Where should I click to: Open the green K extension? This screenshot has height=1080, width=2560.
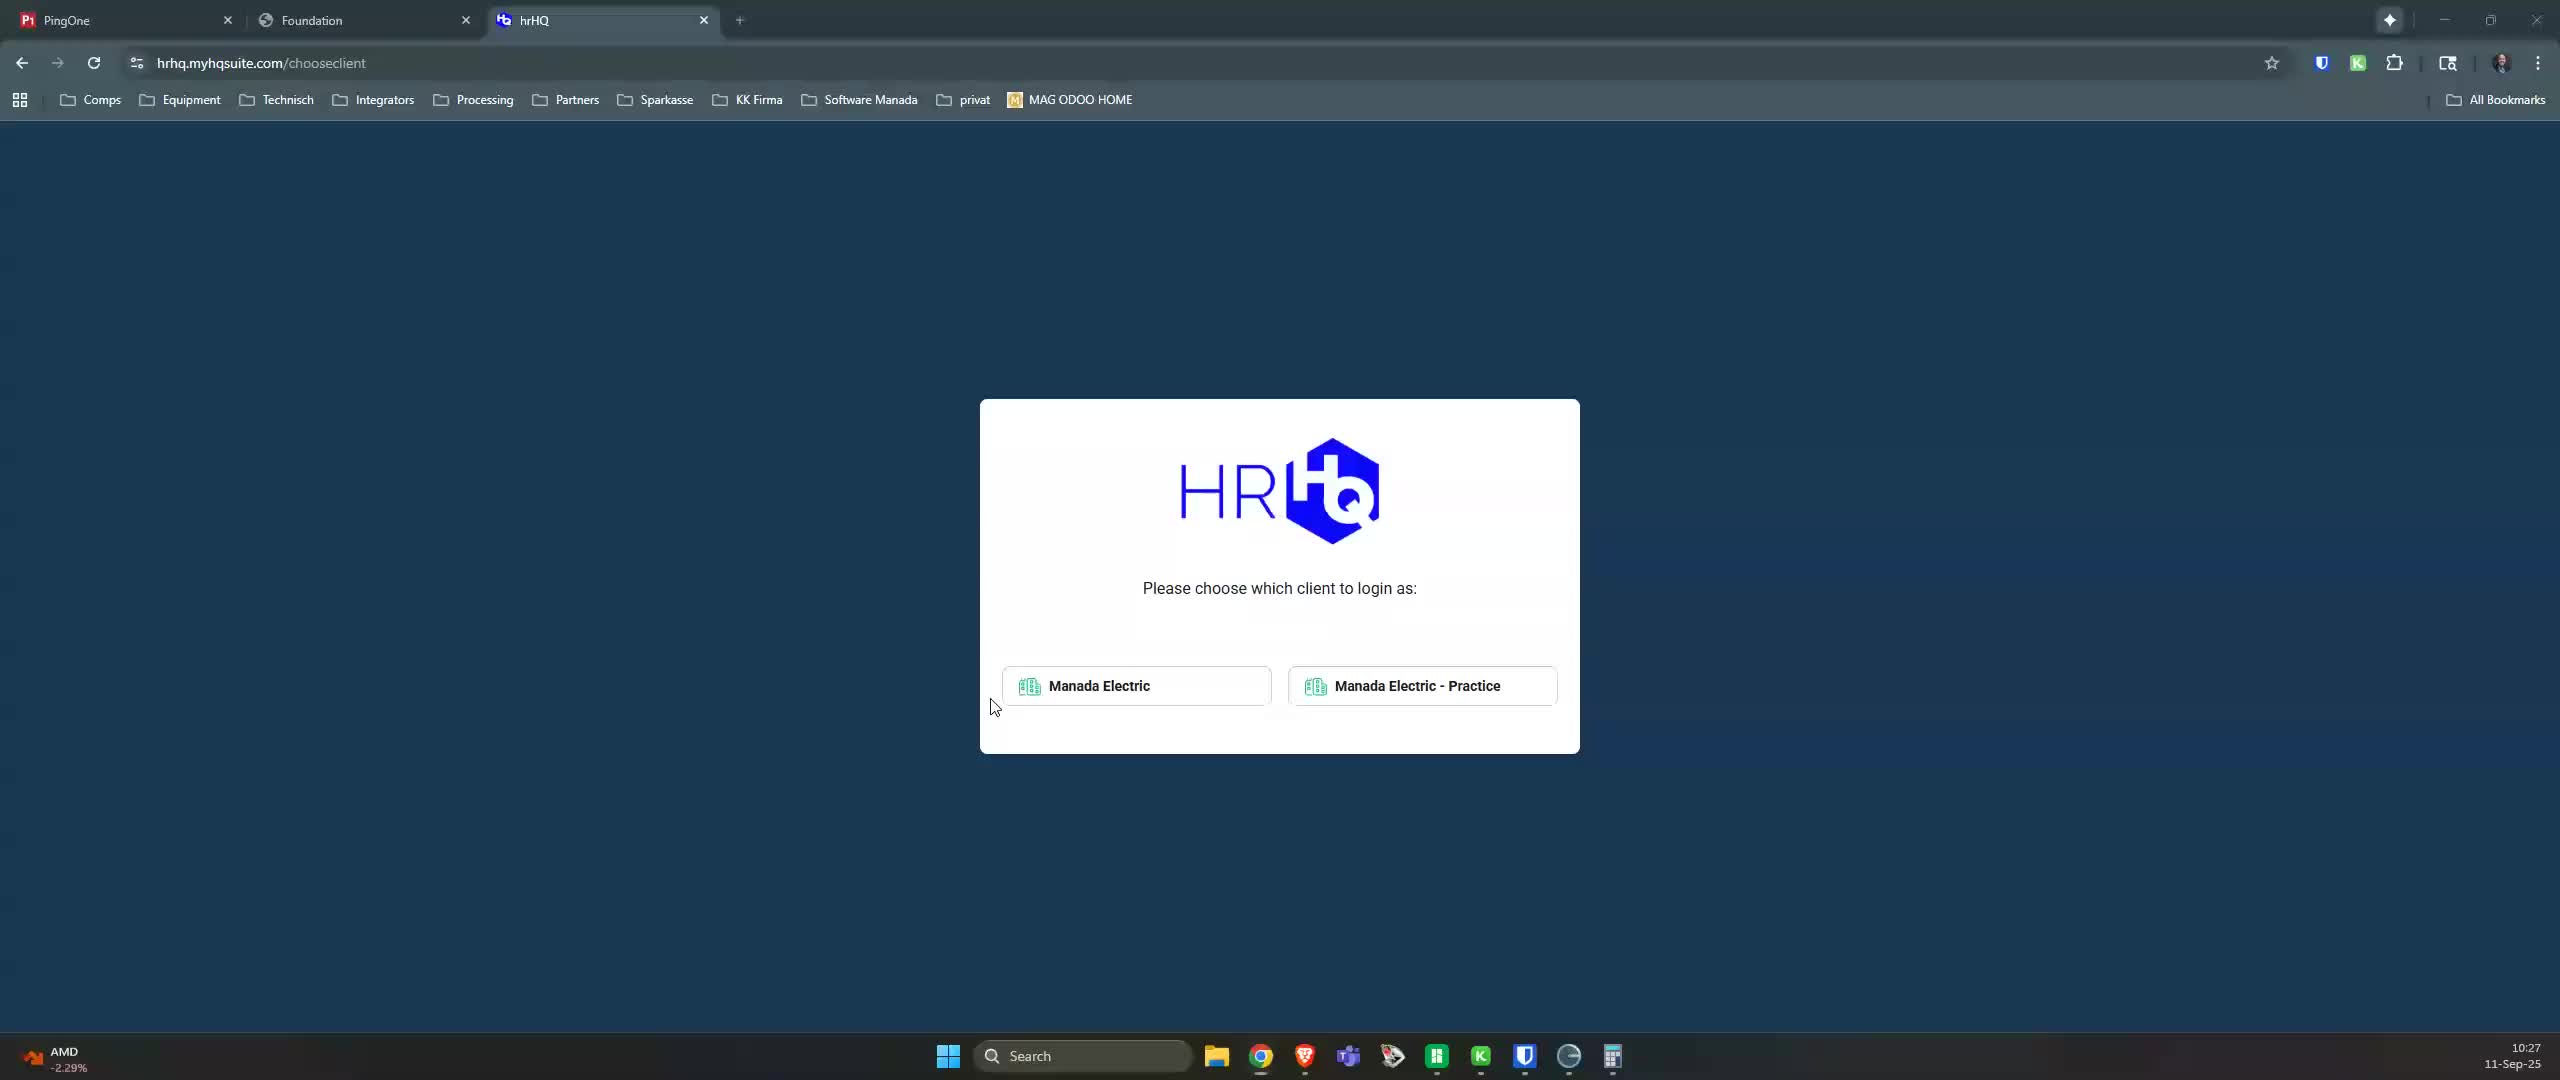click(x=2358, y=63)
